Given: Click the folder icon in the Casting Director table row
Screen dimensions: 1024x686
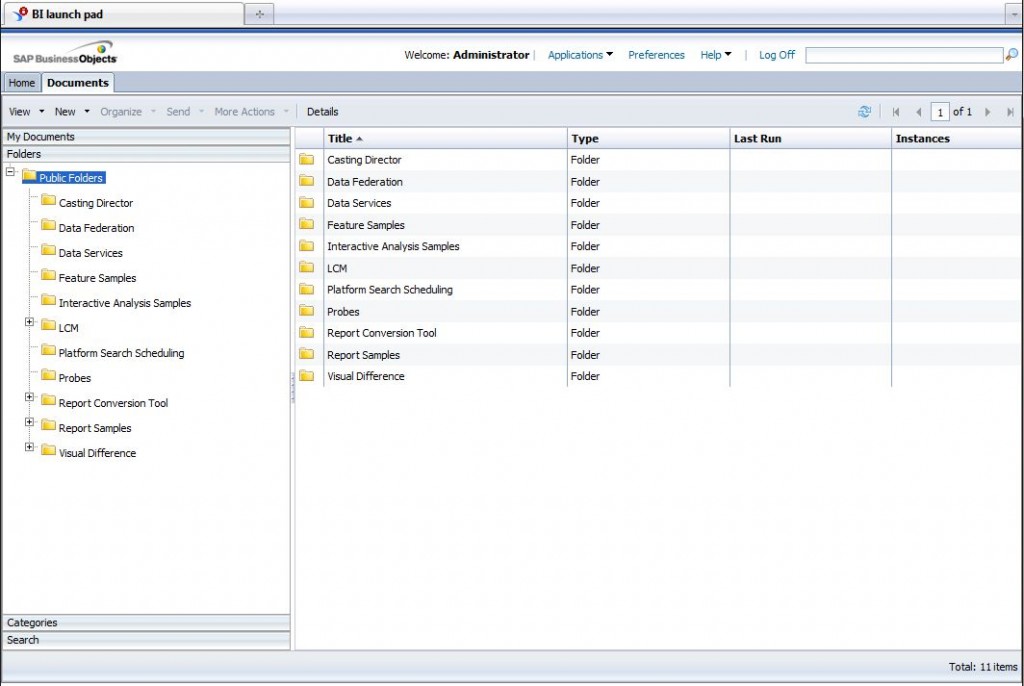Looking at the screenshot, I should pyautogui.click(x=306, y=159).
